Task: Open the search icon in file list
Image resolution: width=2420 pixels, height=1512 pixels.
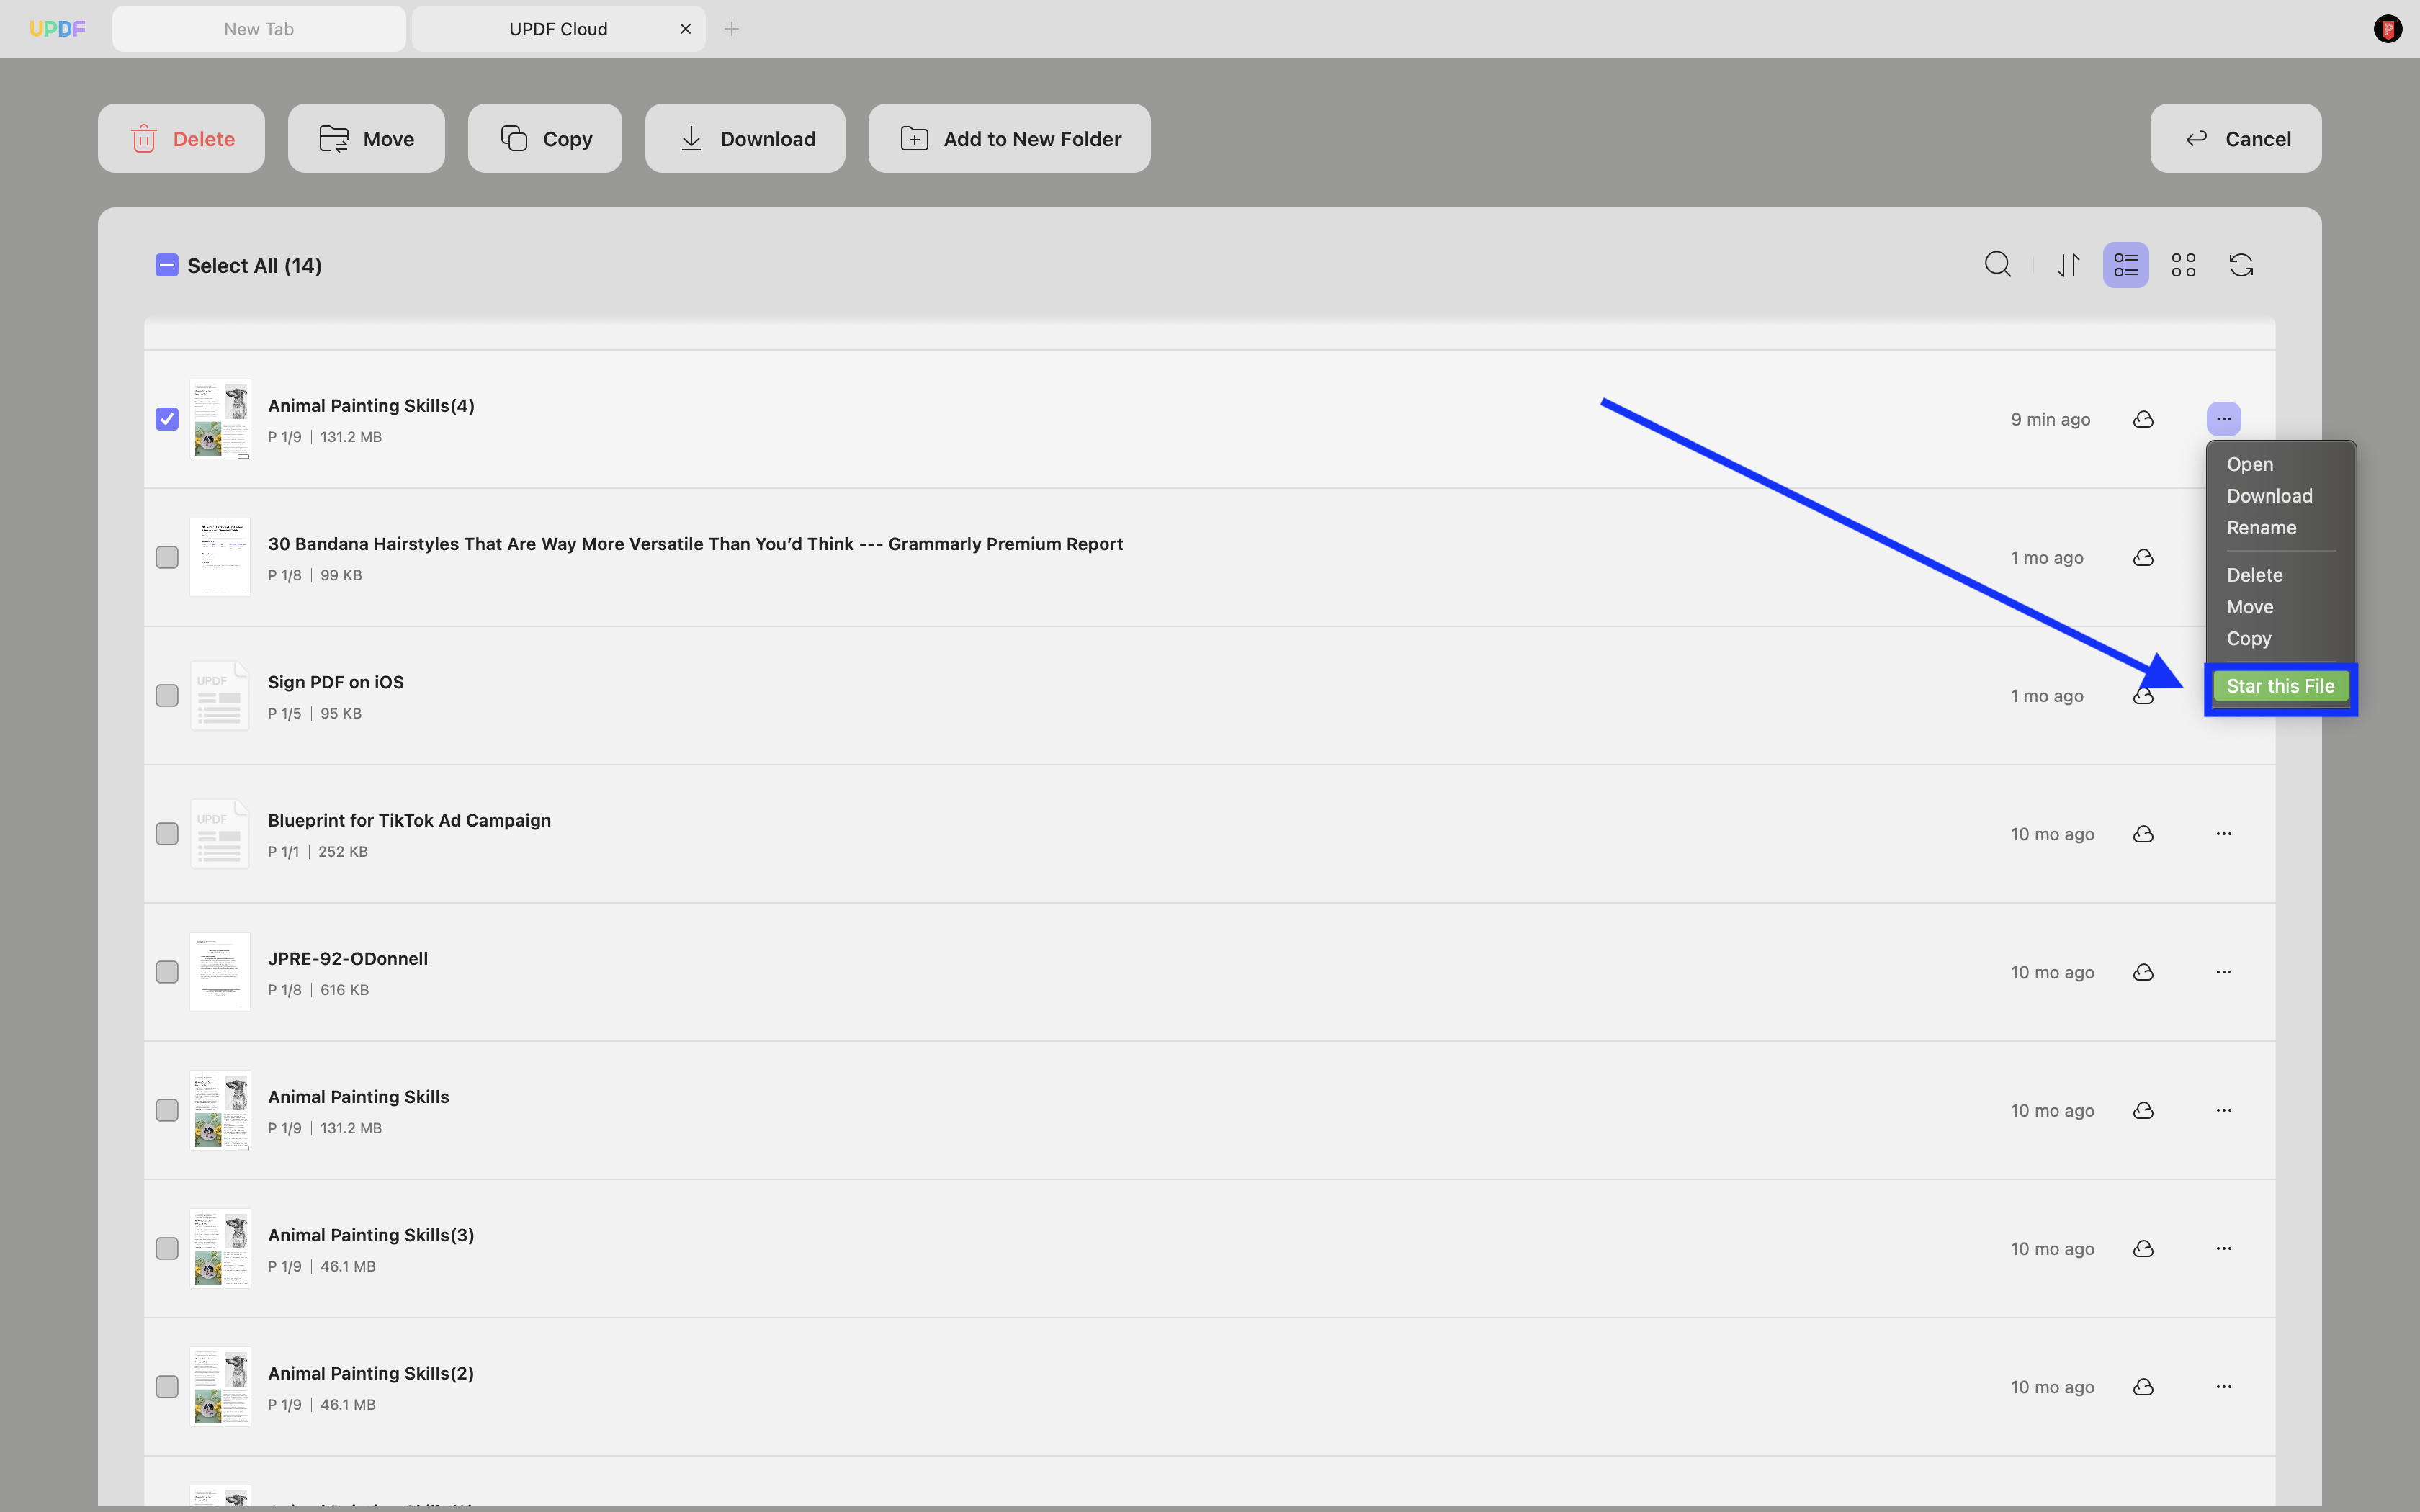Action: 1997,265
